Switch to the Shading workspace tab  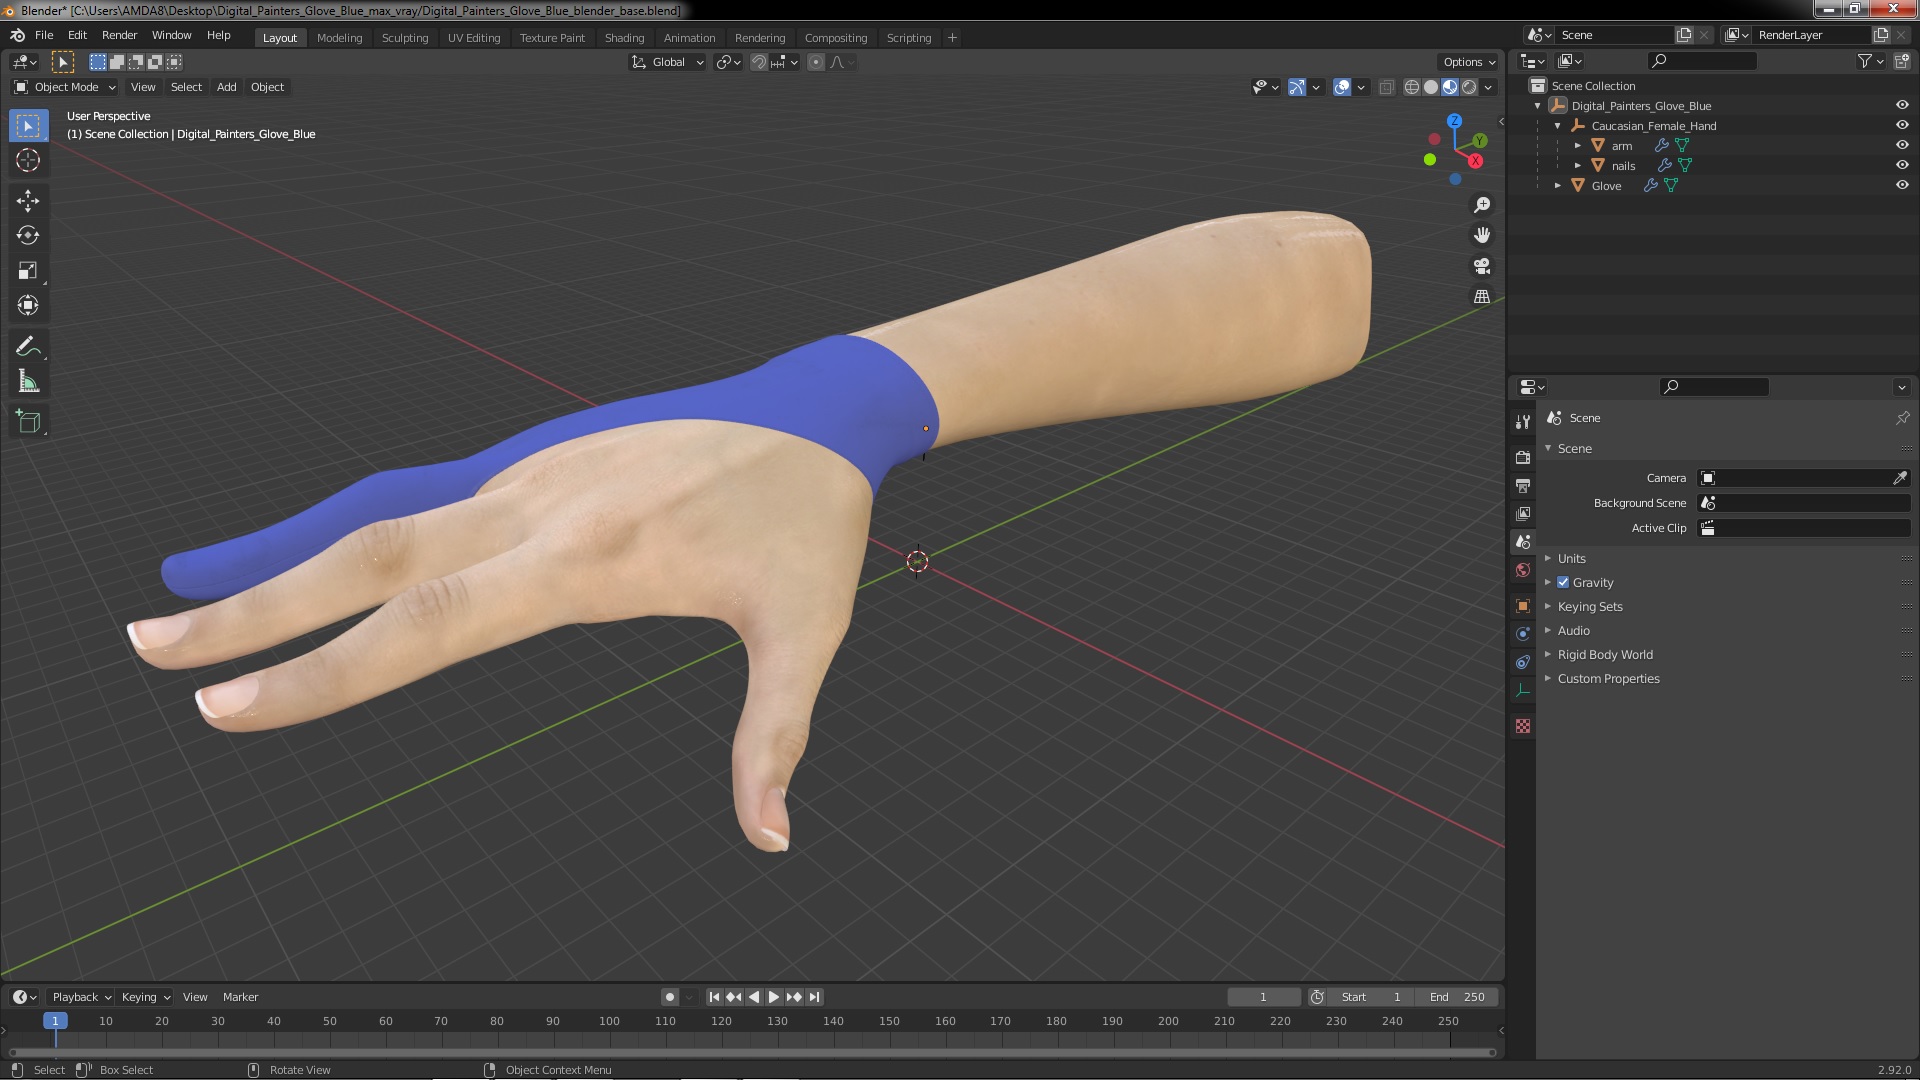click(624, 38)
